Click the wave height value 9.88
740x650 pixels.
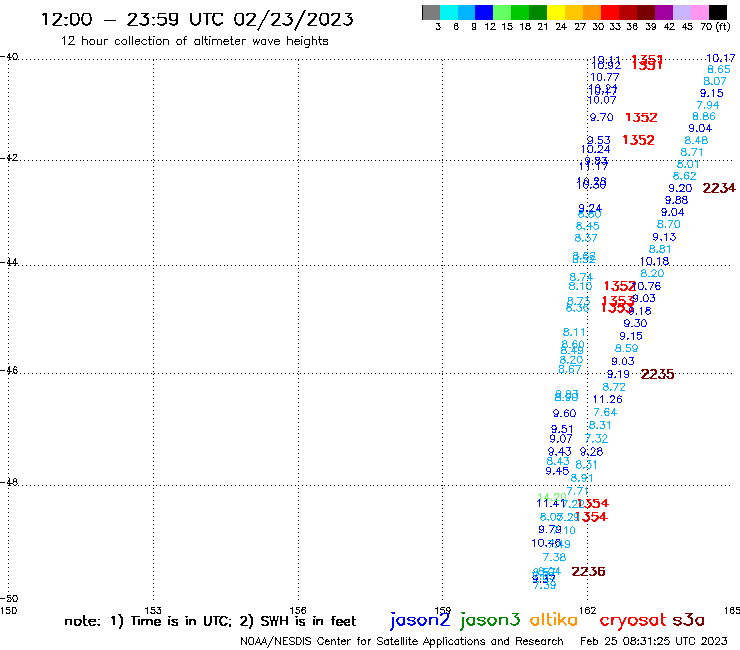point(676,200)
